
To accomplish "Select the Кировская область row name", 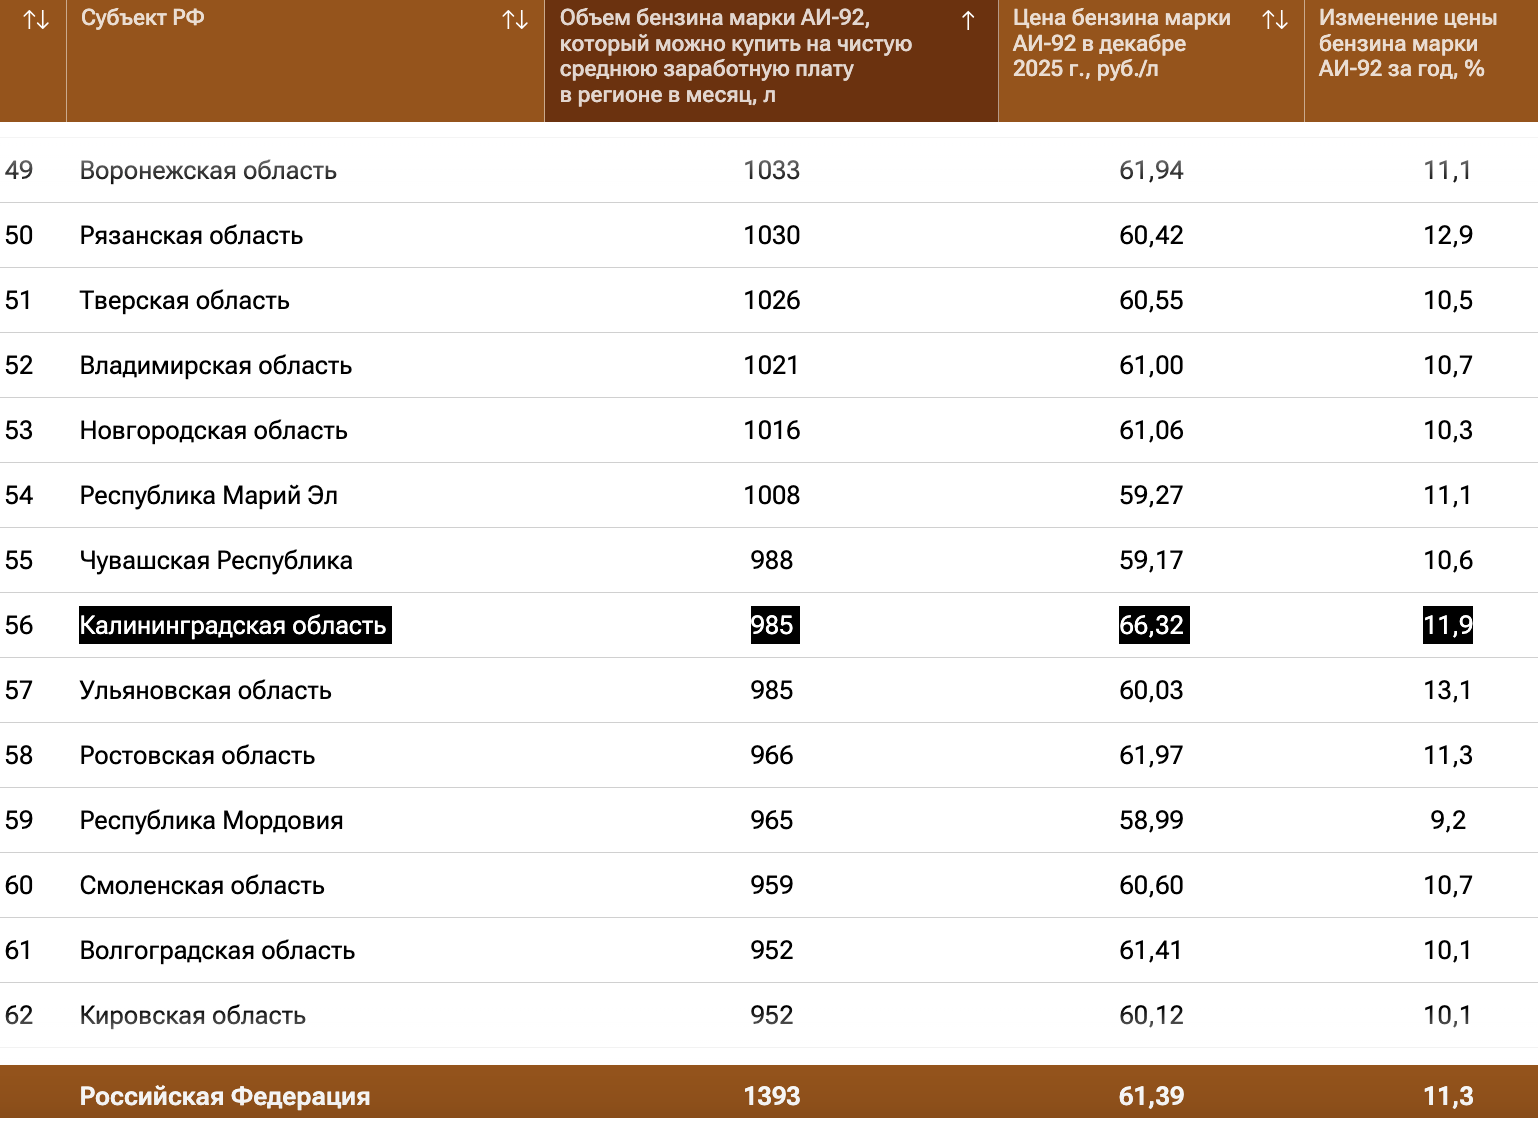I will [192, 1016].
